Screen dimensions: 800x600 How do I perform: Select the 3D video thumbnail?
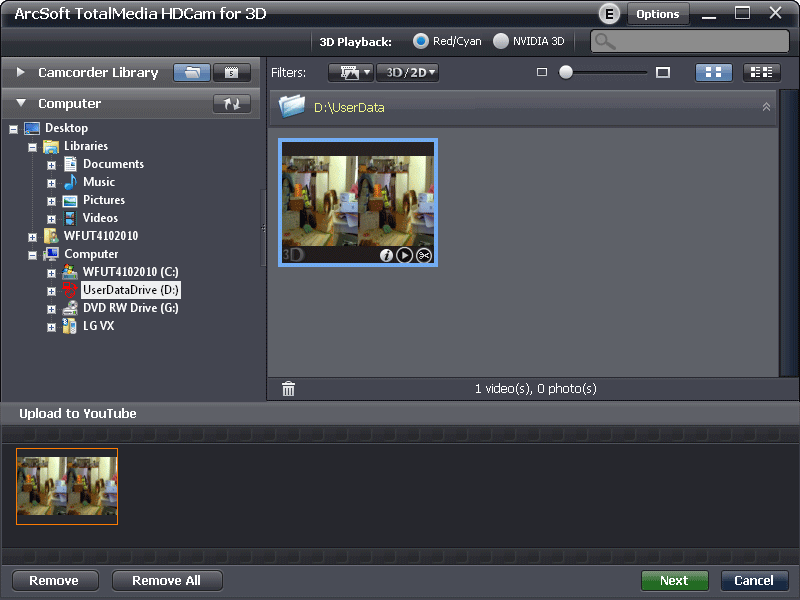coord(358,202)
